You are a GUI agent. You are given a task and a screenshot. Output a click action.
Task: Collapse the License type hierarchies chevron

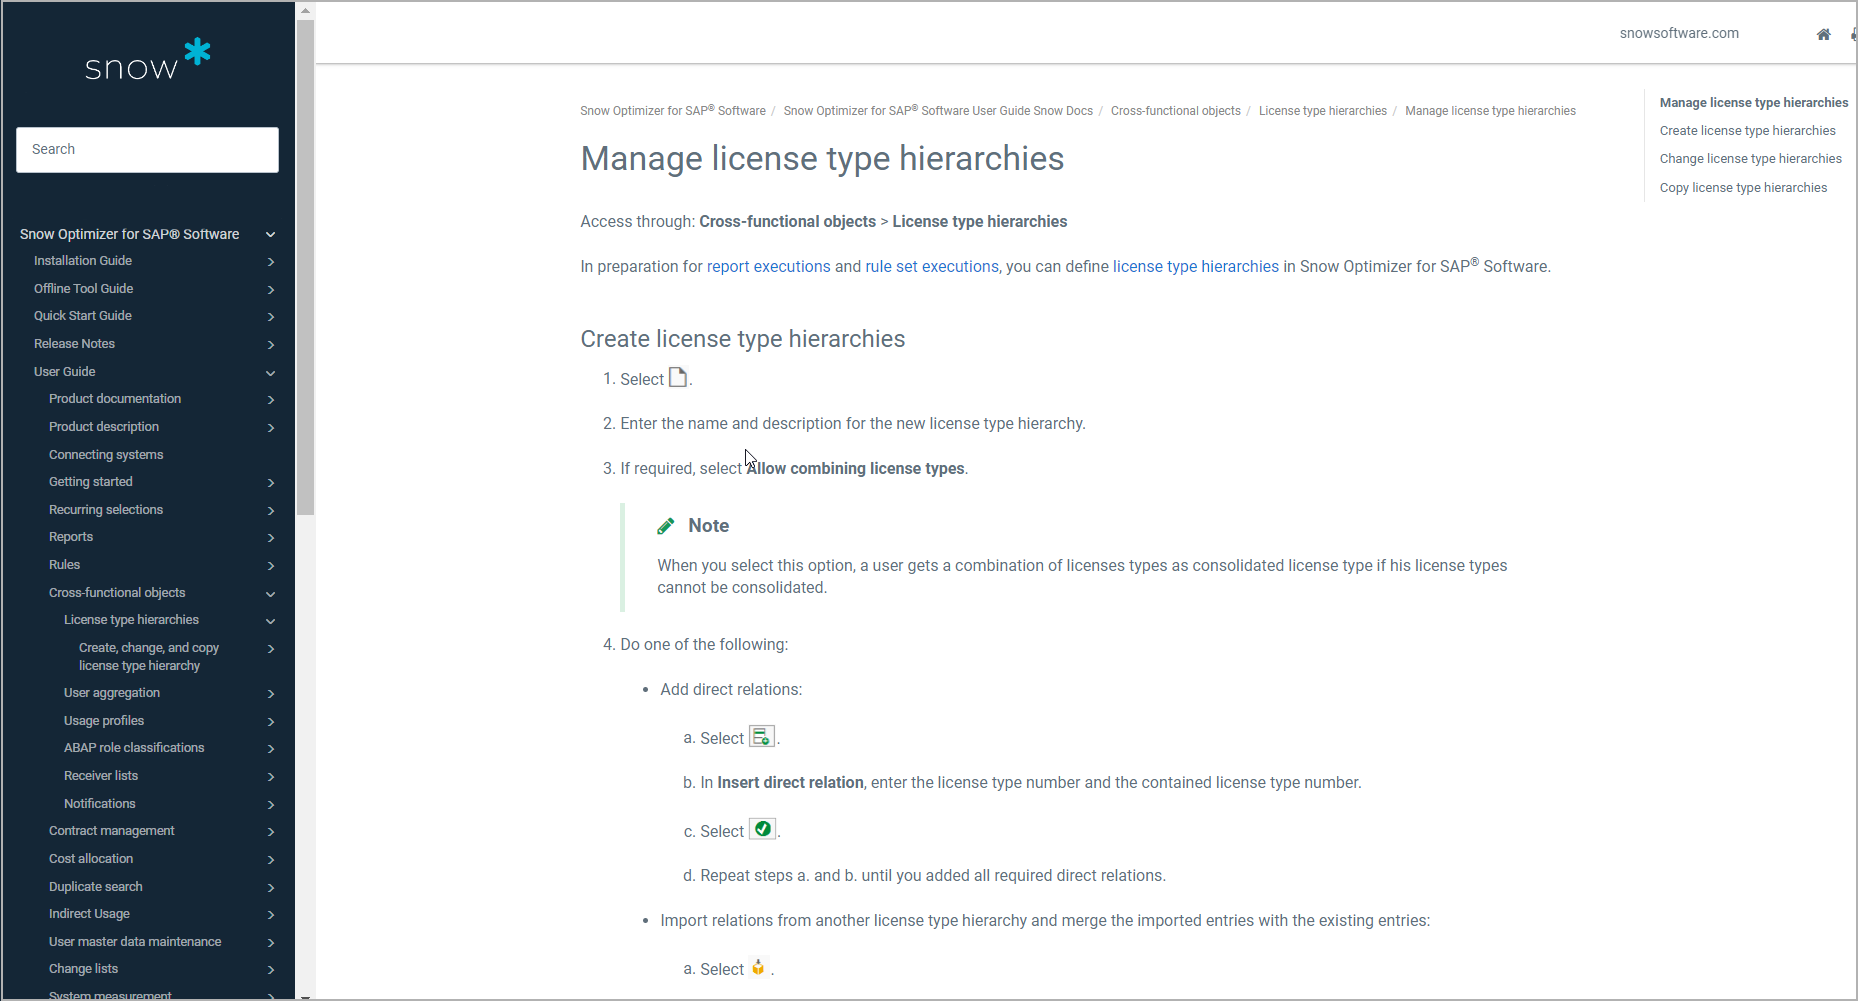click(x=270, y=621)
